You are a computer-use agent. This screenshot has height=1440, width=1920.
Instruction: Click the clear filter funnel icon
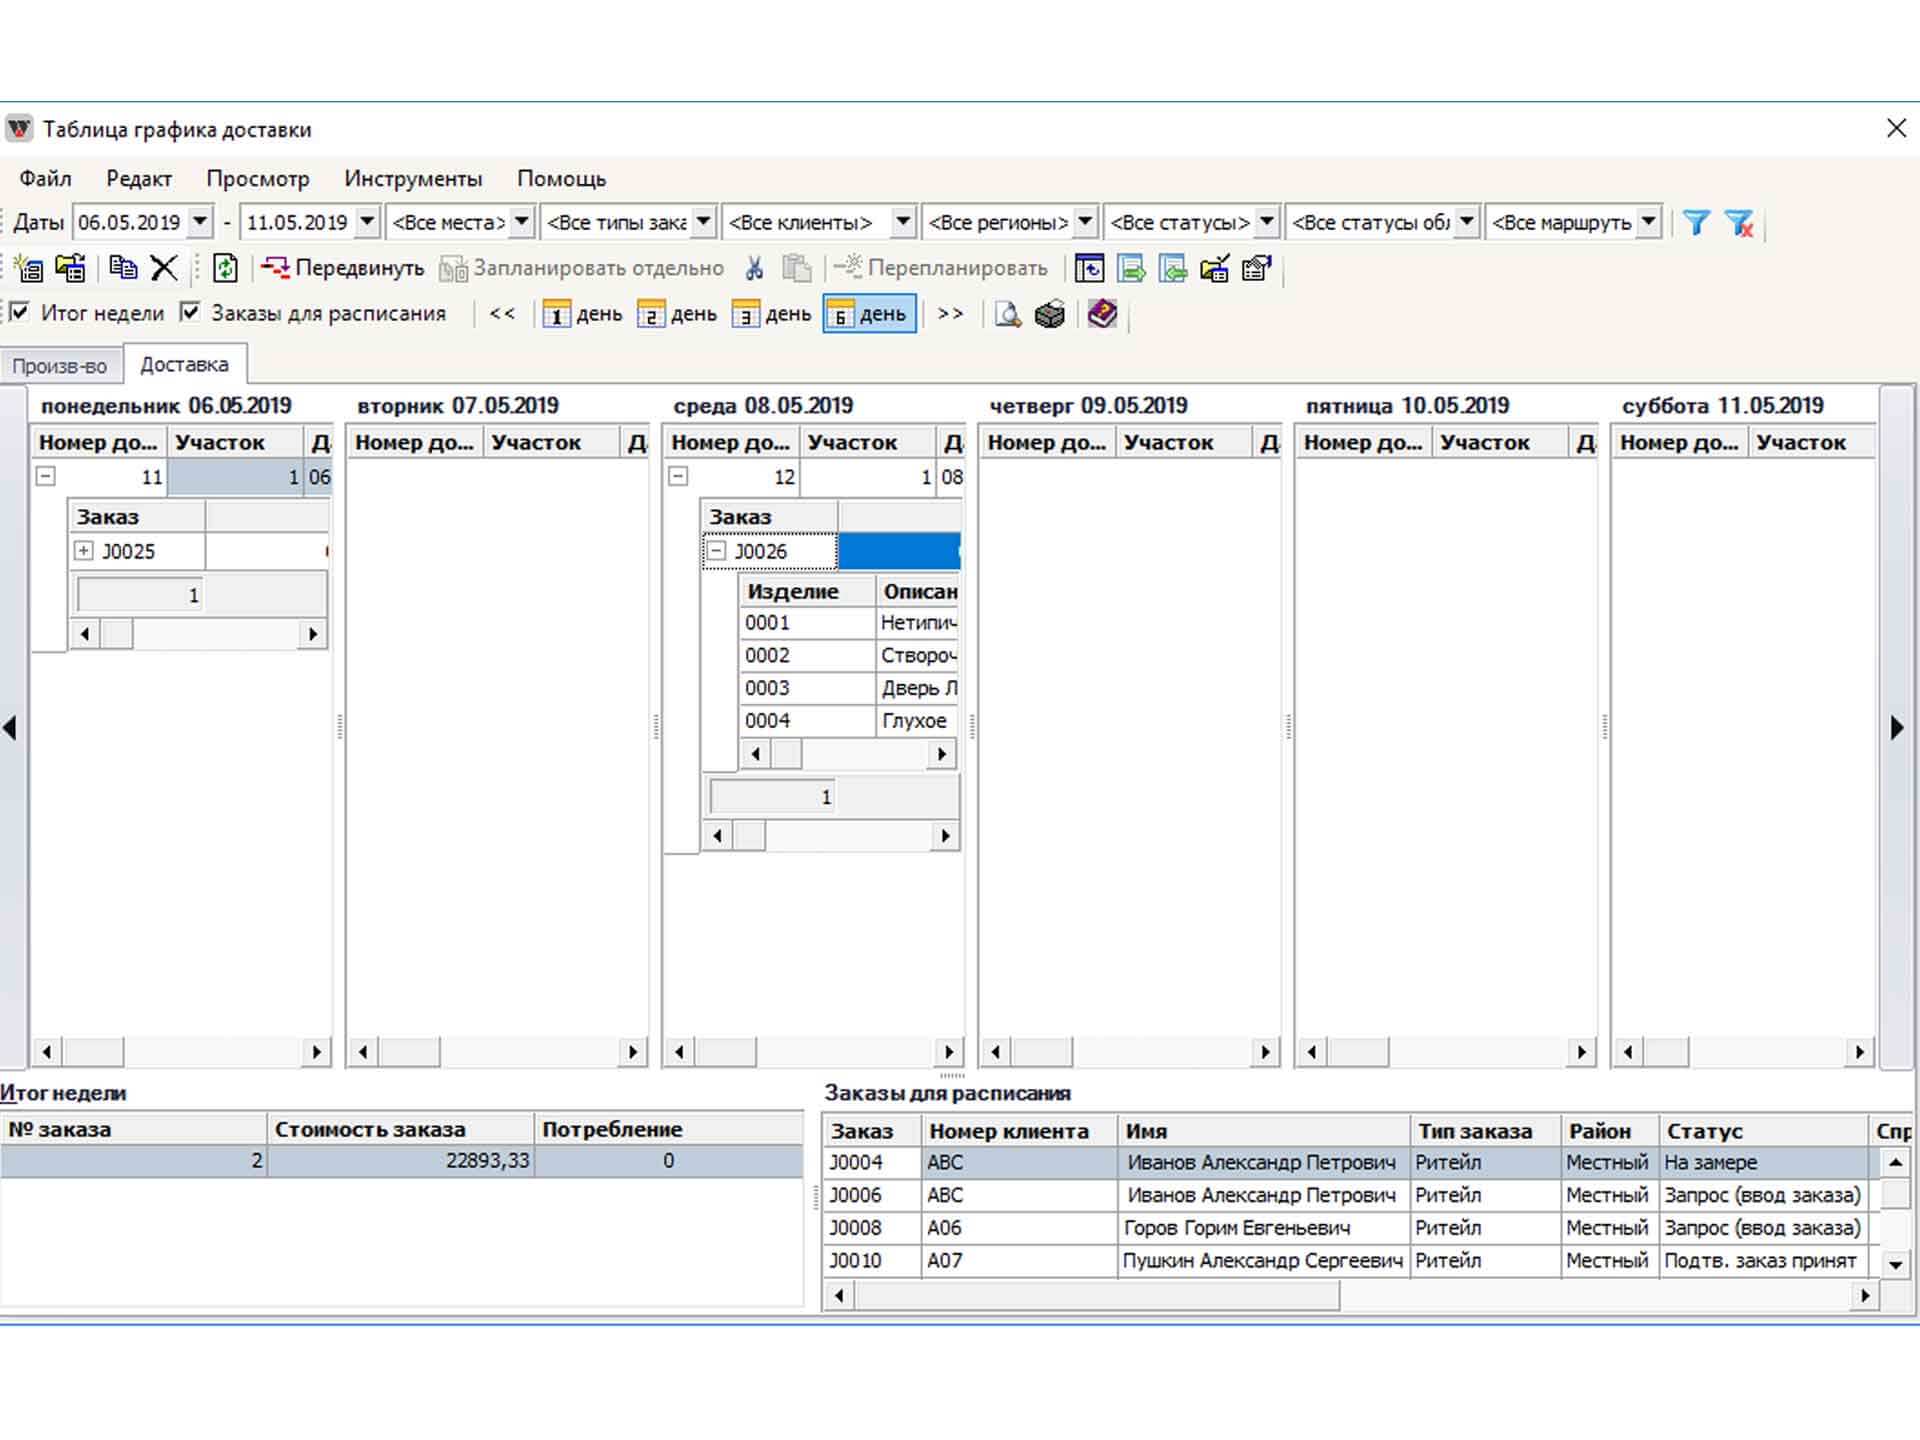pos(1739,222)
